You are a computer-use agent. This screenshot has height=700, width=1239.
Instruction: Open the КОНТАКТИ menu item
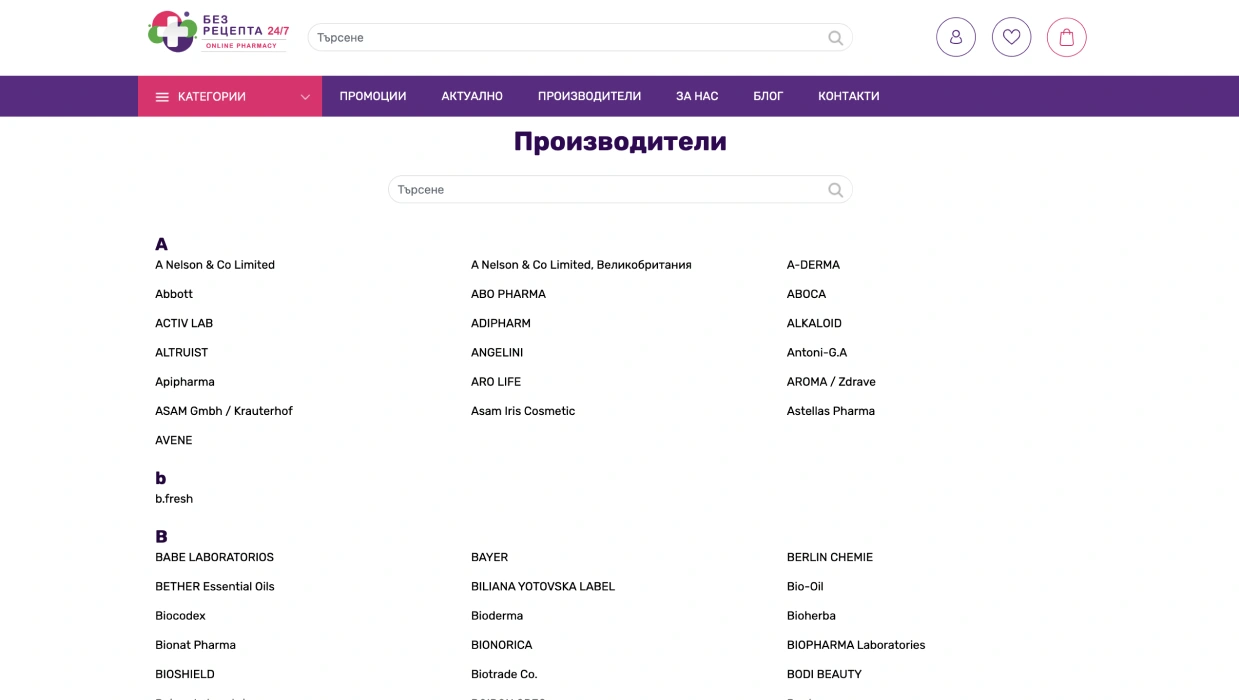click(x=849, y=96)
